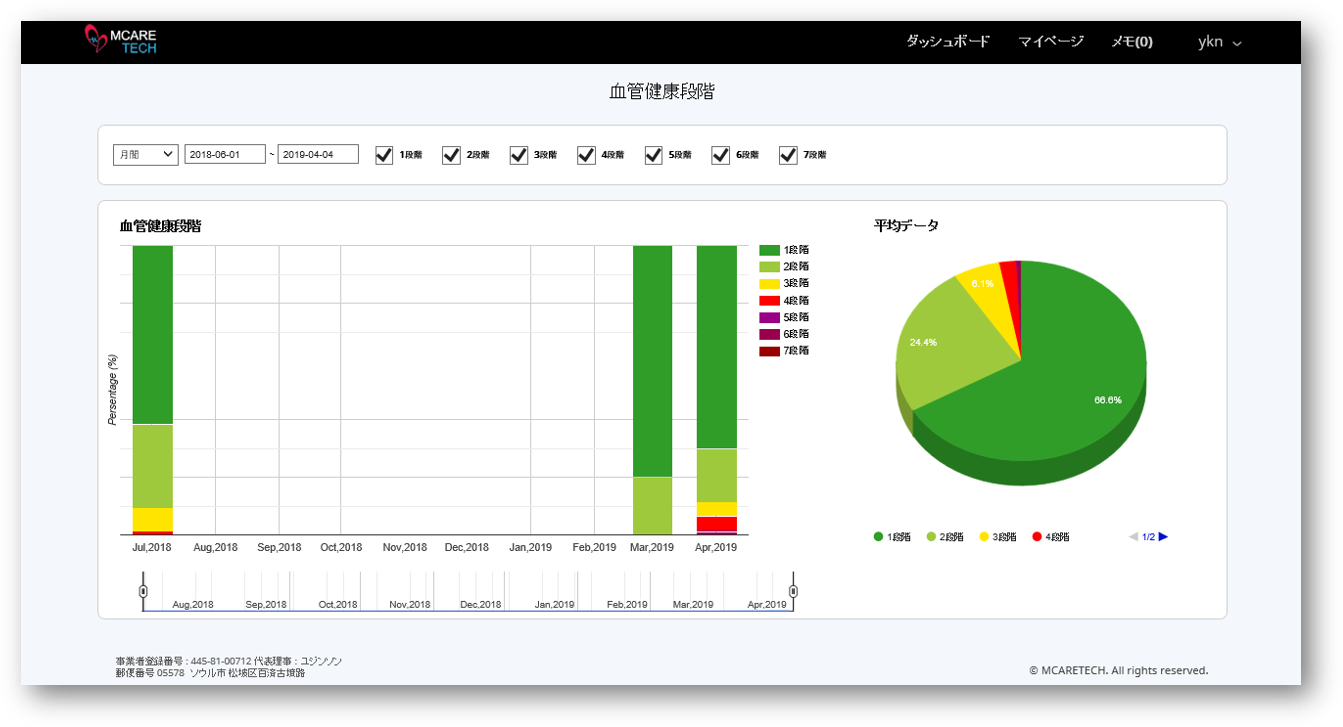Viewport: 1343px width, 727px height.
Task: Click the red 4段階 pie legend dot
Action: tap(1037, 537)
